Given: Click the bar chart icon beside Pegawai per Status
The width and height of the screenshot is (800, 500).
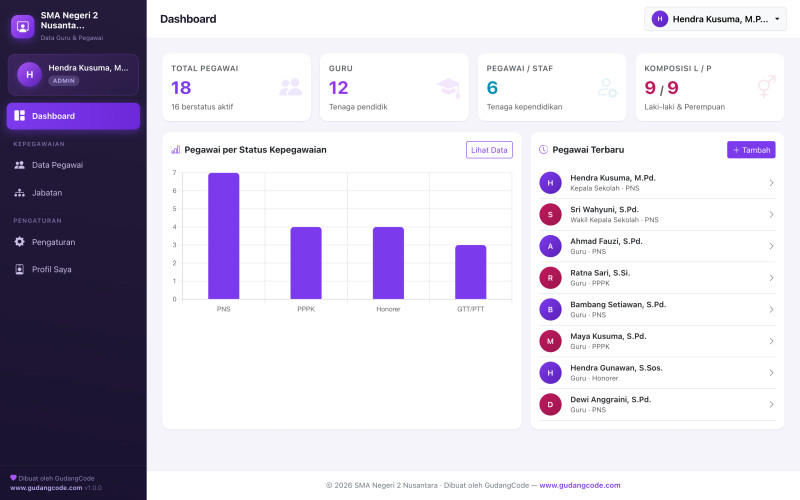Looking at the screenshot, I should (x=176, y=149).
